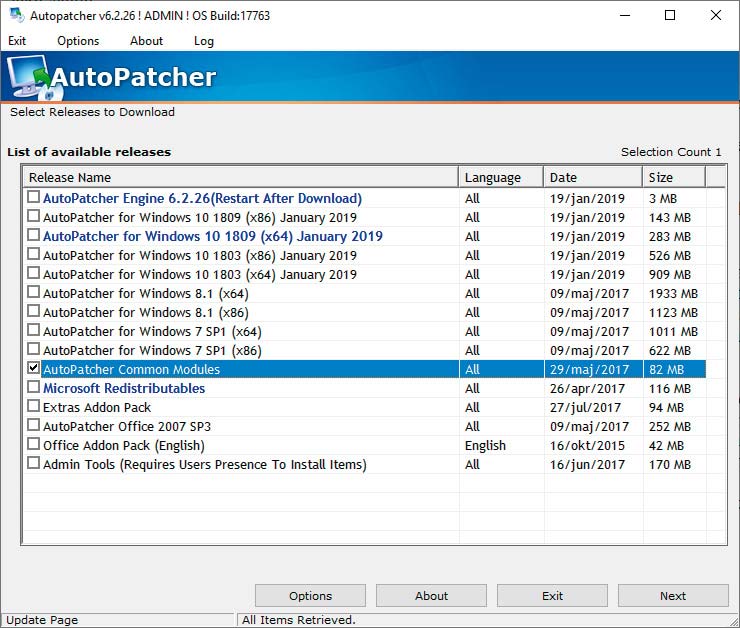740x628 pixels.
Task: Sort by Language column header
Action: 501,177
